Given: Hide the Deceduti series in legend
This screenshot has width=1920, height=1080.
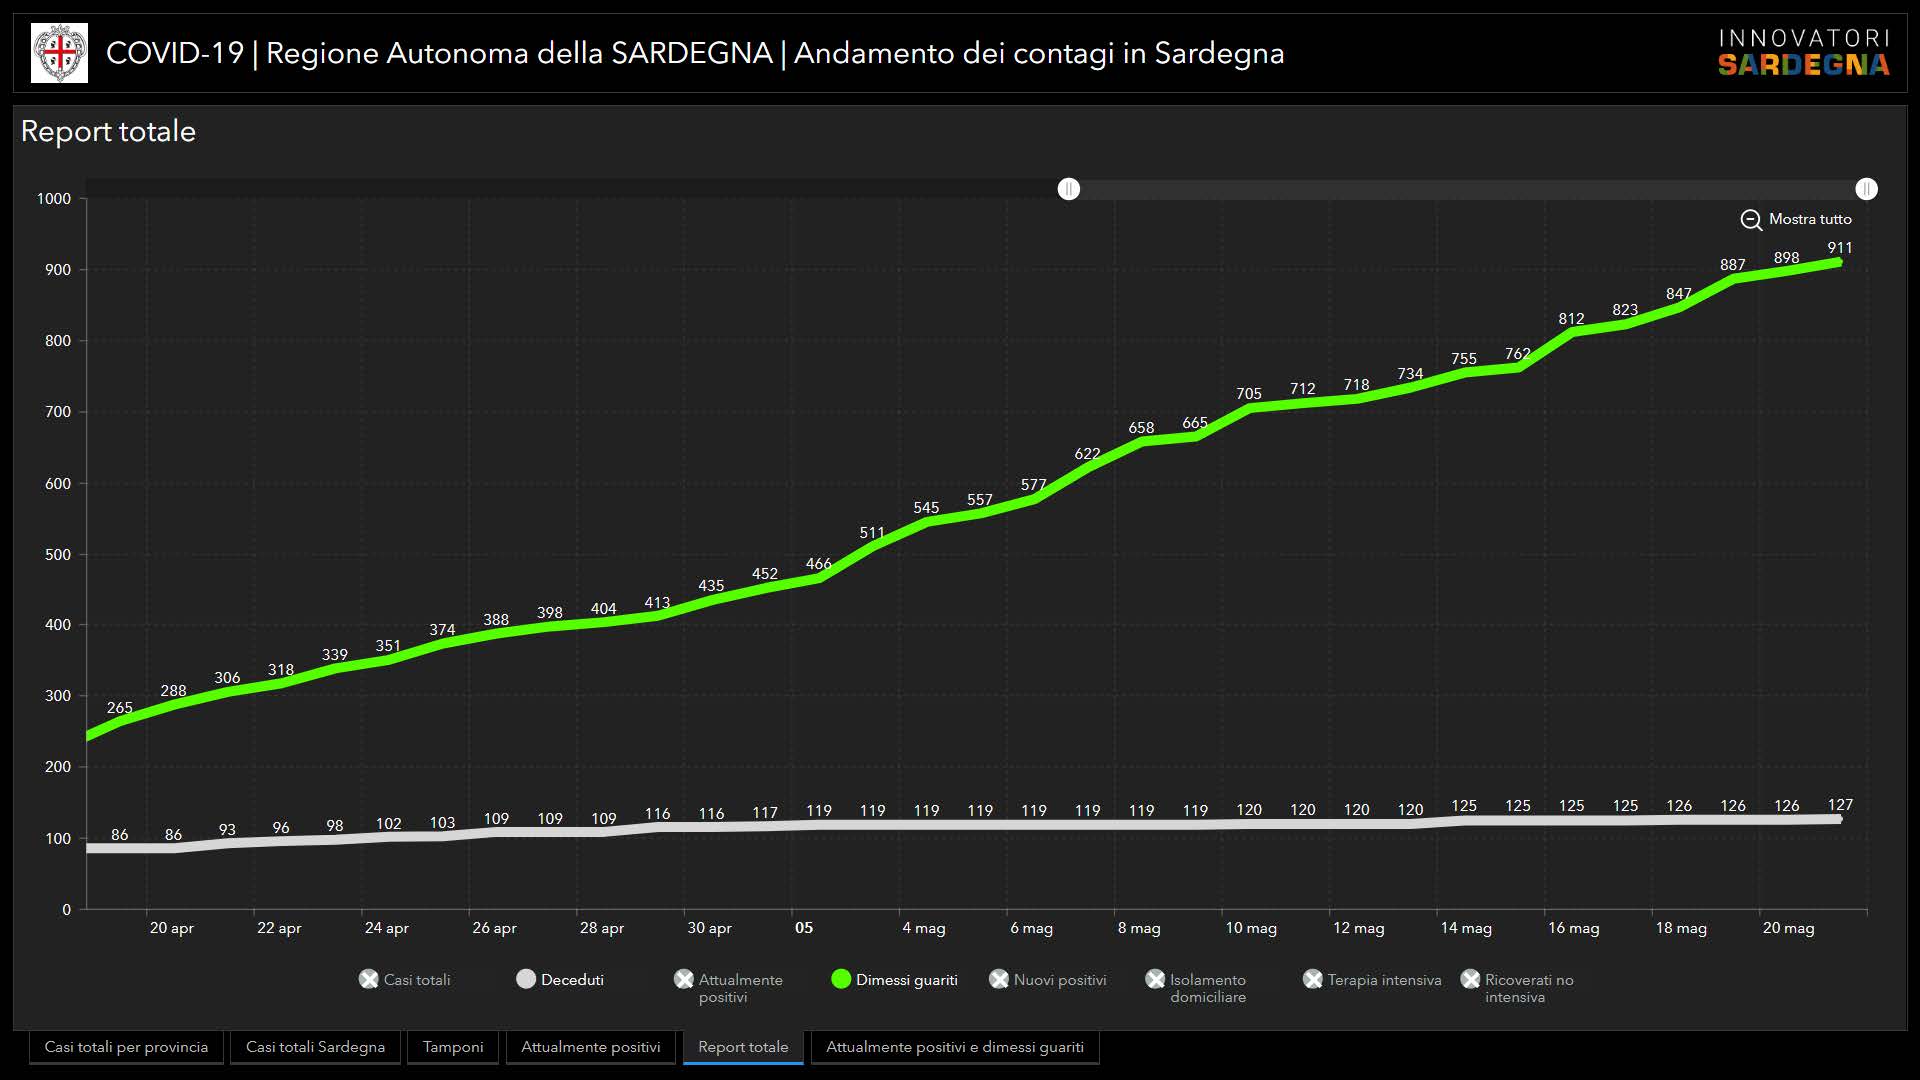Looking at the screenshot, I should pos(526,979).
